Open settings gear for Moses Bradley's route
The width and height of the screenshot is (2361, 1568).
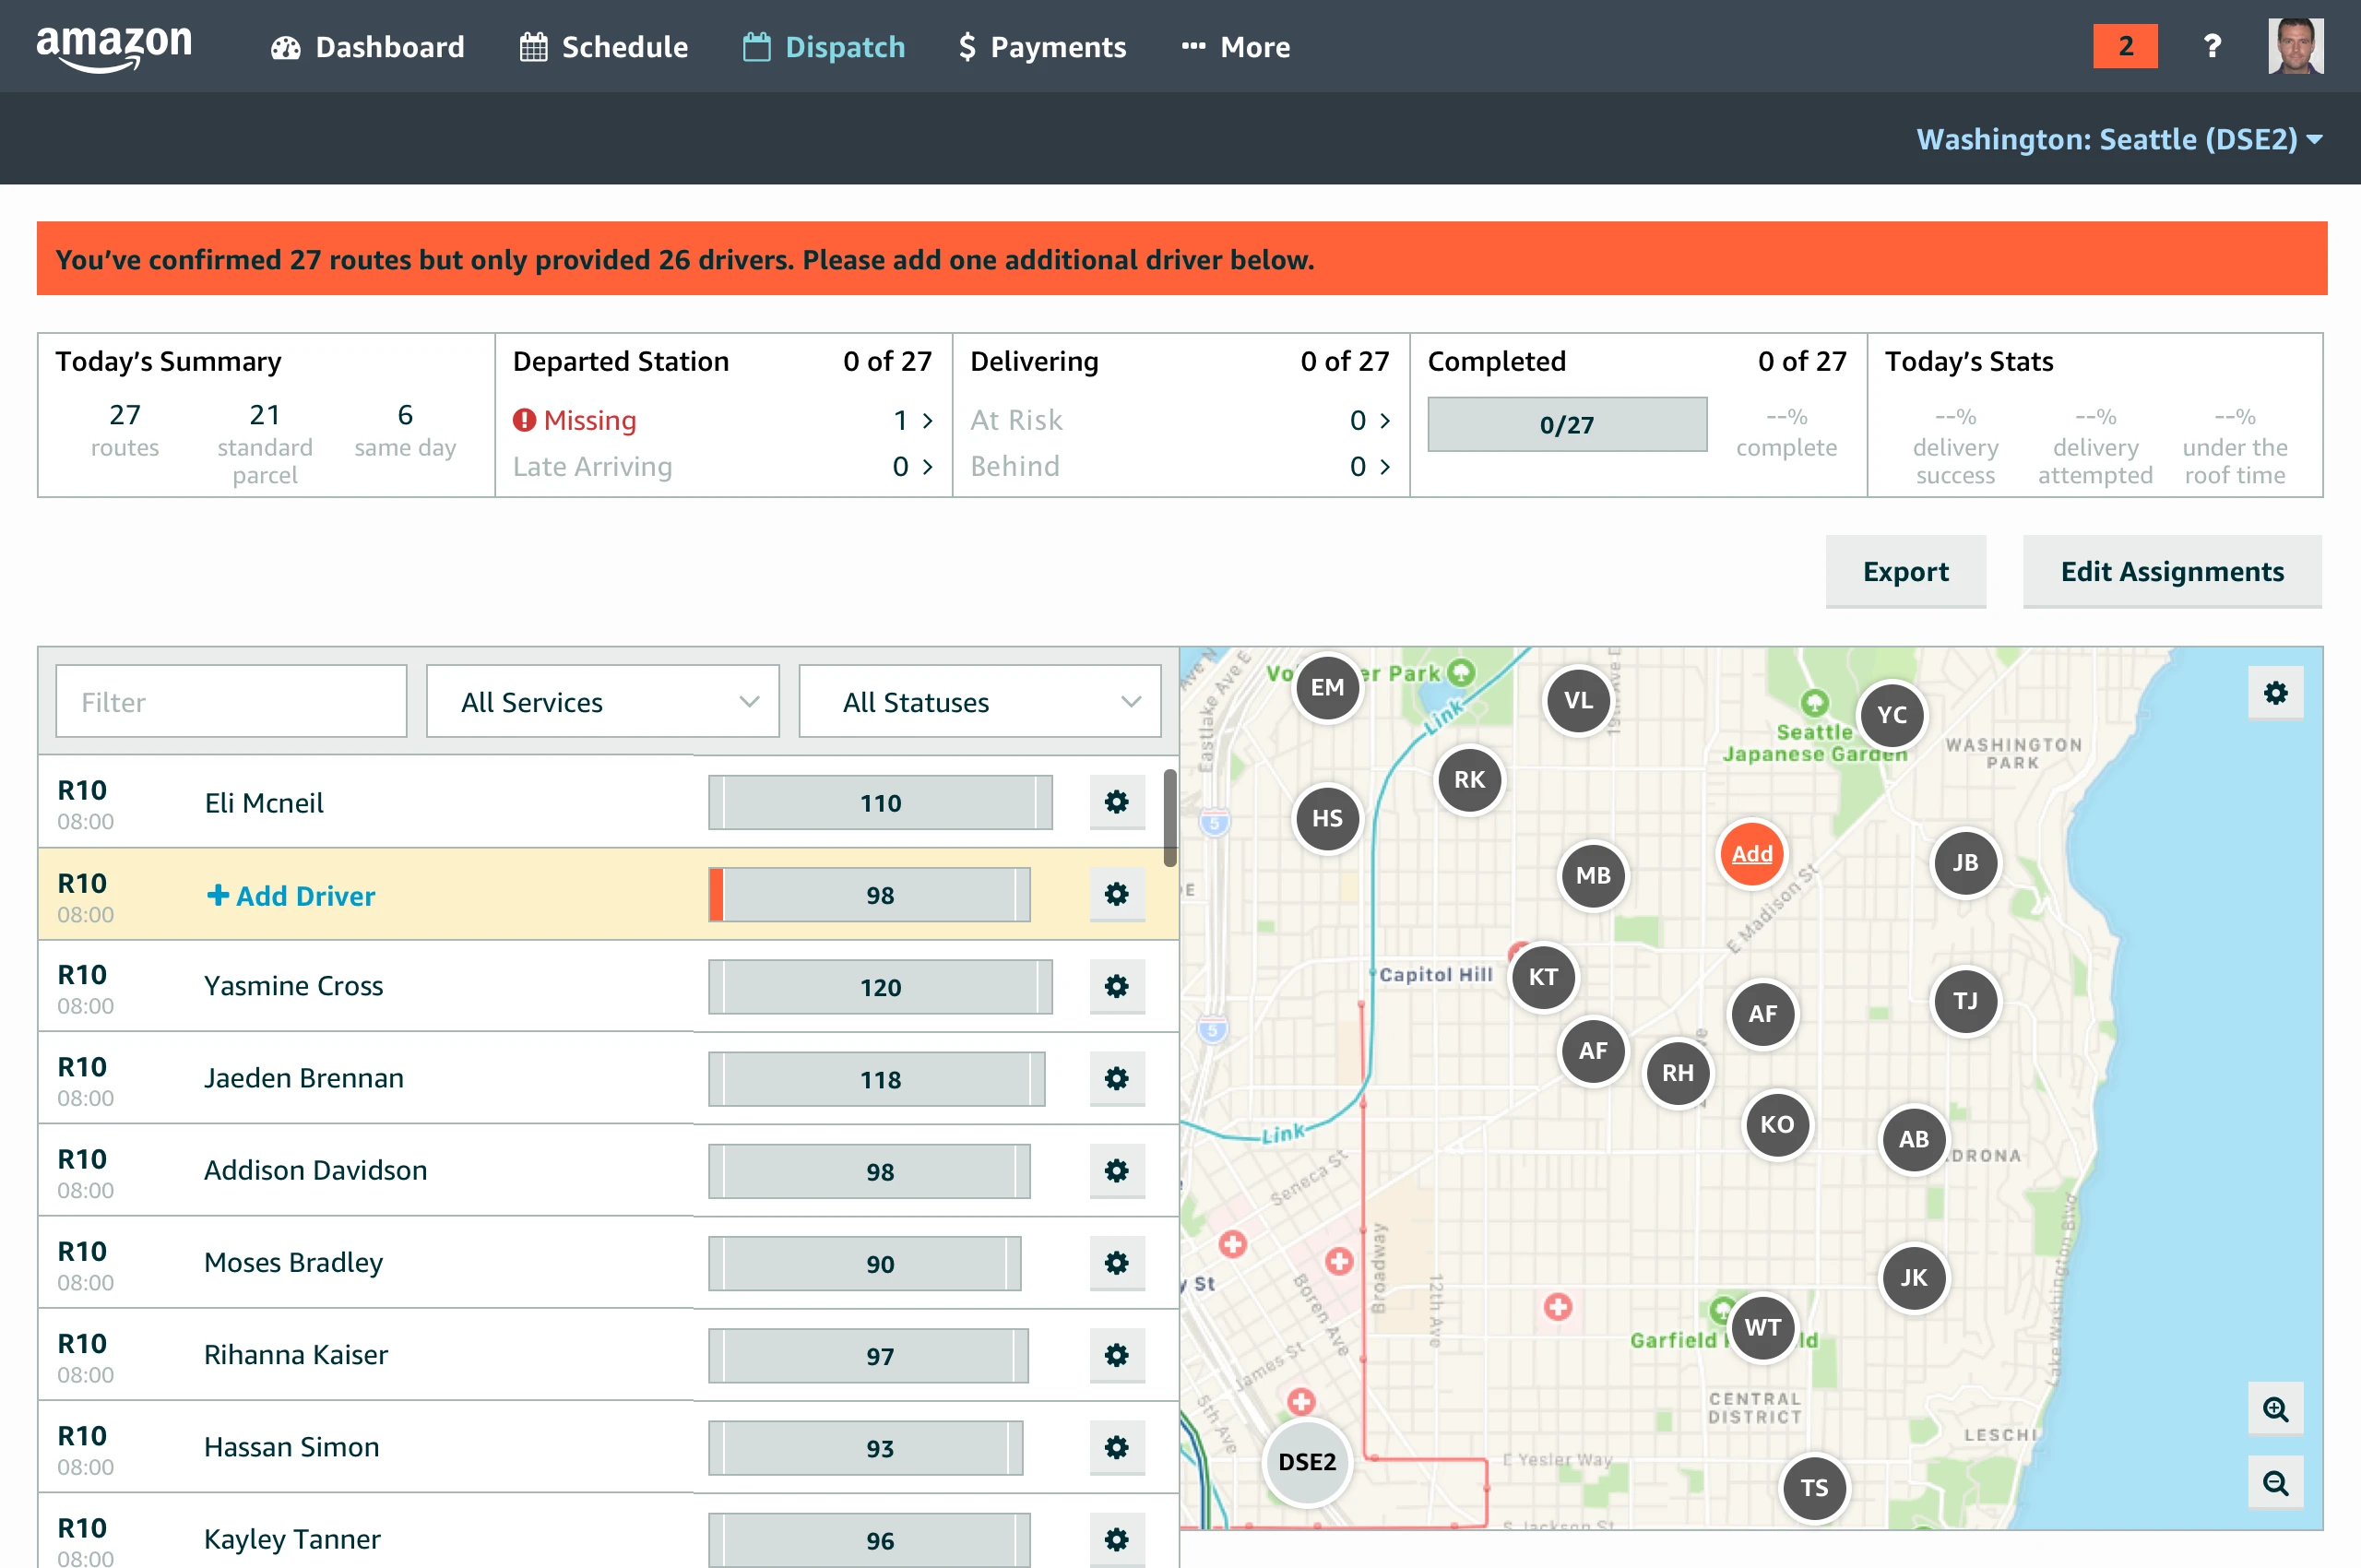1117,1263
